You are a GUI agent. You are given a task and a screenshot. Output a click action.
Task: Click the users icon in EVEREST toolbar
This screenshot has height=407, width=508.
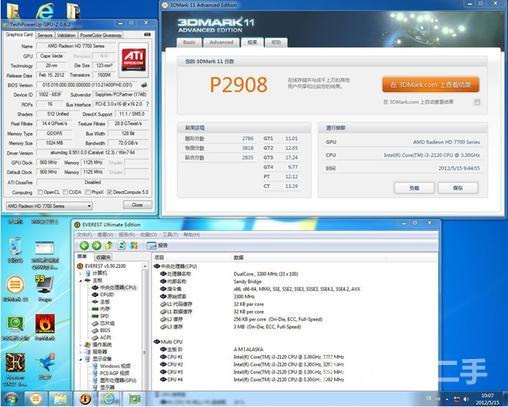pos(134,246)
